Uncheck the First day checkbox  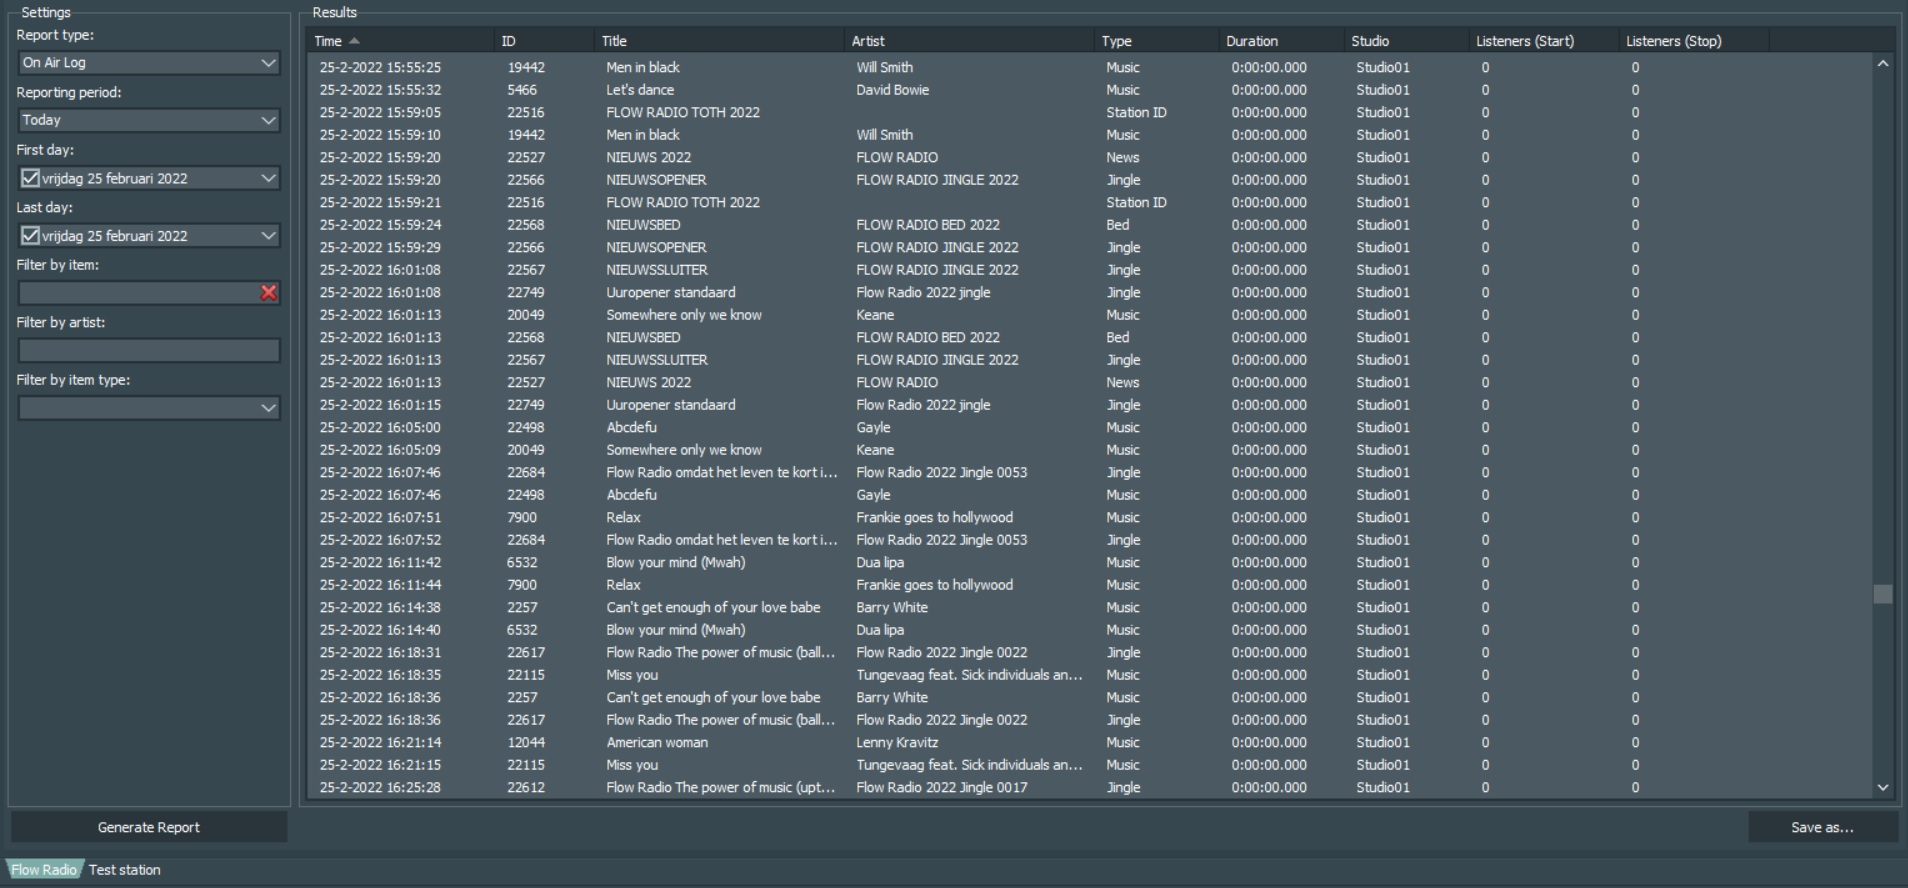point(31,178)
